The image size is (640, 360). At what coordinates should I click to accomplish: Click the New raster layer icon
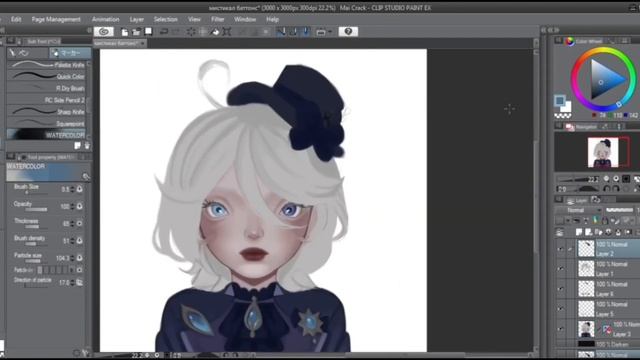(579, 232)
